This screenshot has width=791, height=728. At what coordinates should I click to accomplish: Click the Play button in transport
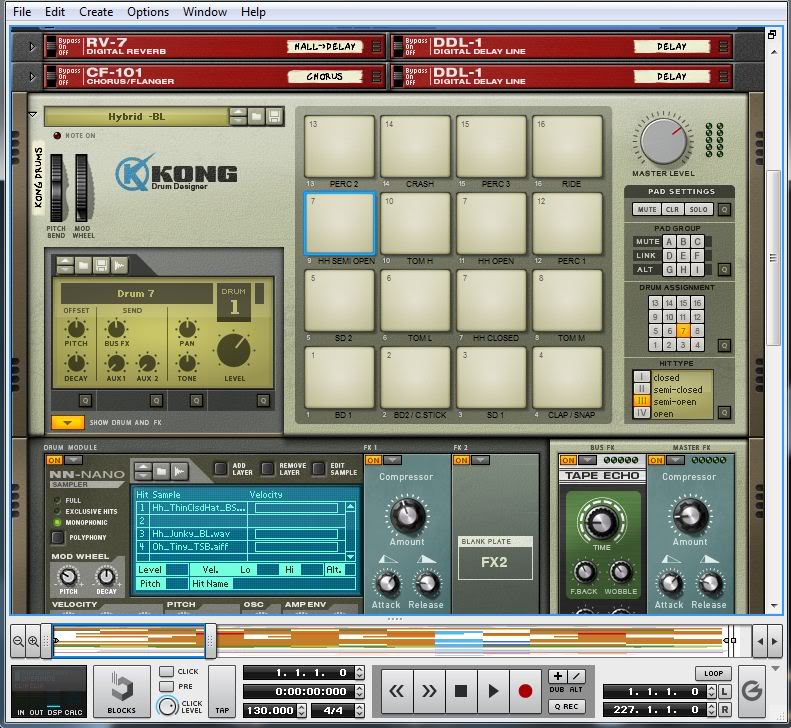pyautogui.click(x=493, y=690)
